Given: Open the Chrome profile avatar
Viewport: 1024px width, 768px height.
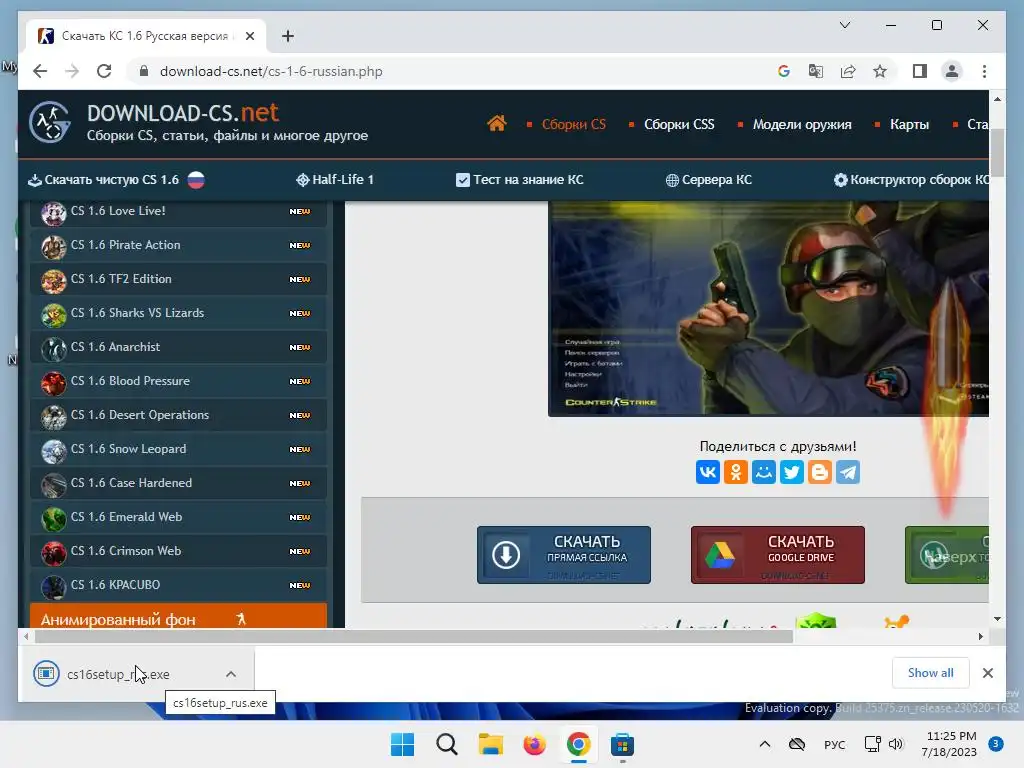Looking at the screenshot, I should click(952, 71).
